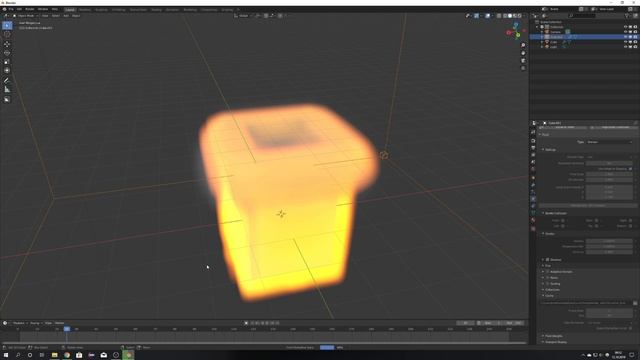Open the outliner filter funnel

coord(627,16)
